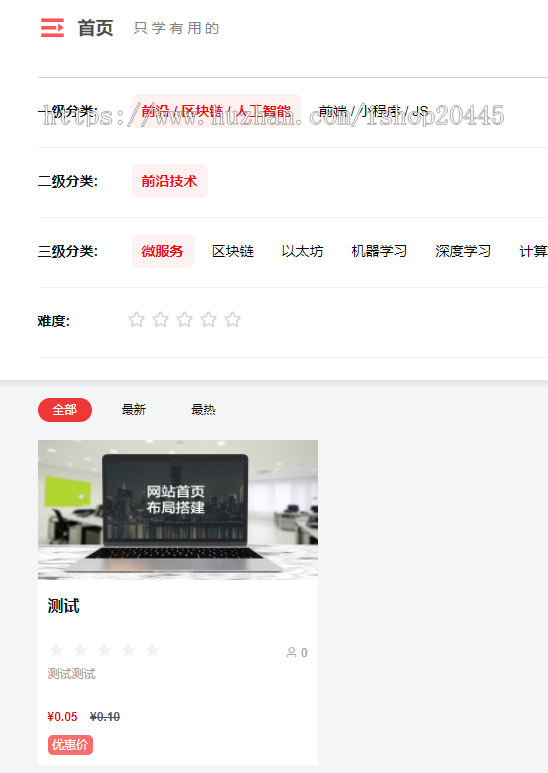The height and width of the screenshot is (773, 548).
Task: Choose 机器学习 third-level category
Action: 379,251
